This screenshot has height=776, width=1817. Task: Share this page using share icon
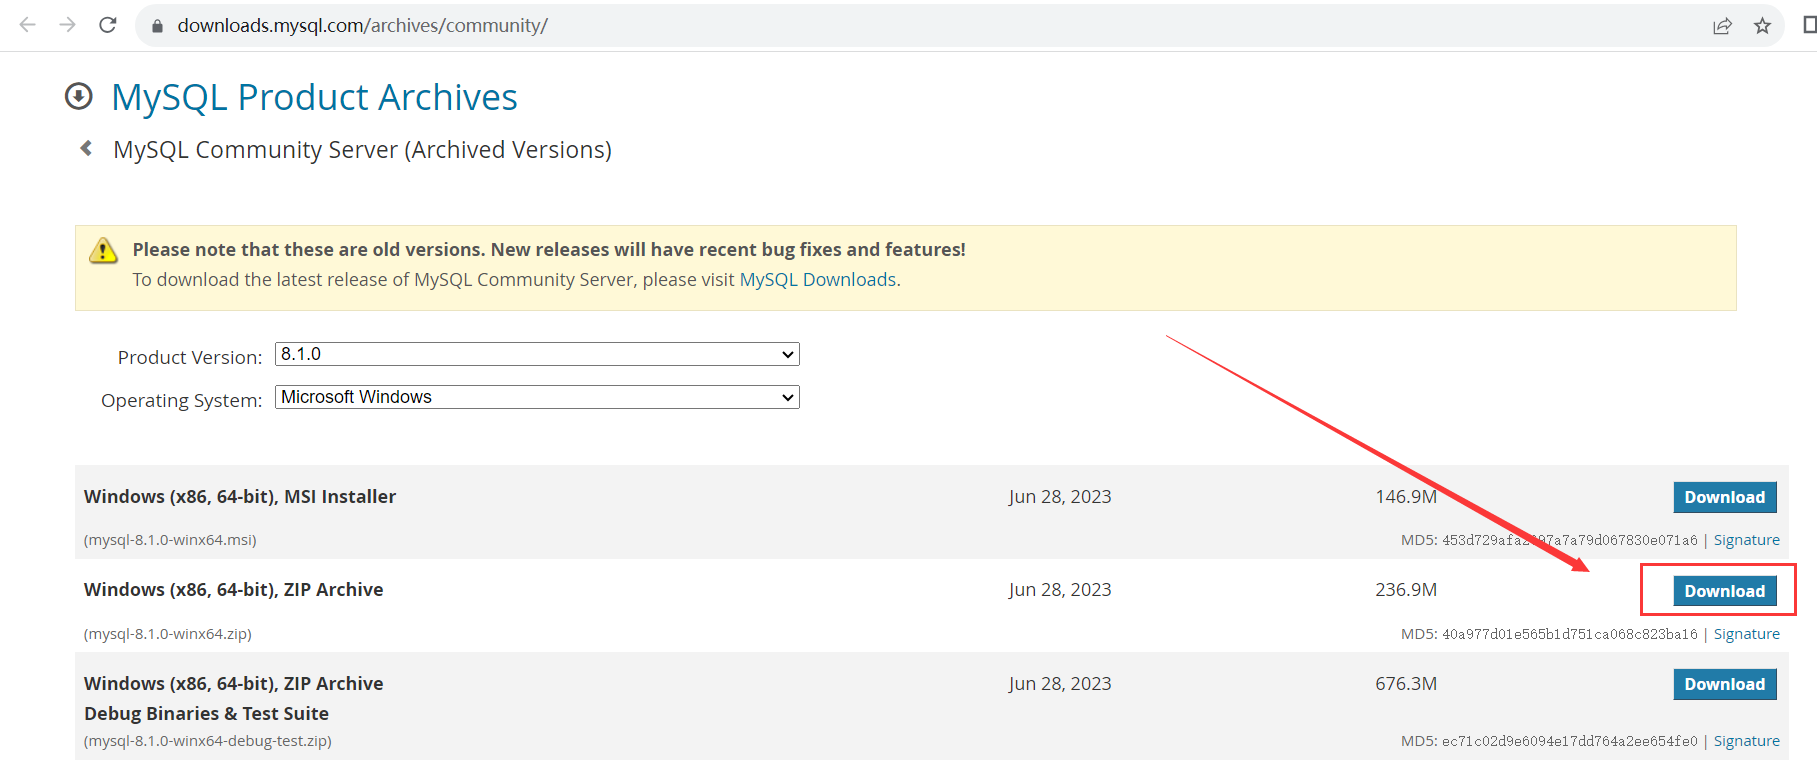point(1722,26)
